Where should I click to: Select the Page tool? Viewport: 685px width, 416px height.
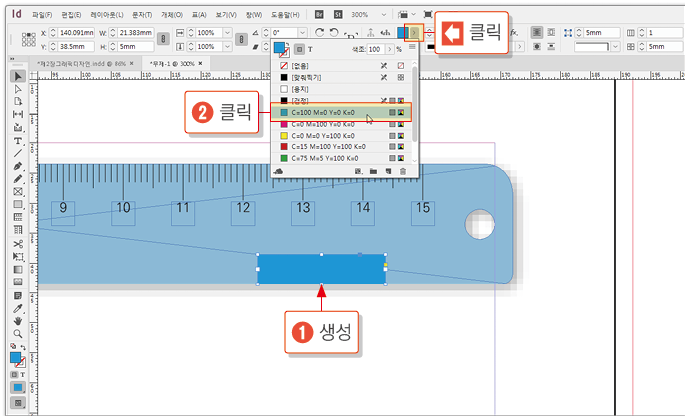click(18, 101)
